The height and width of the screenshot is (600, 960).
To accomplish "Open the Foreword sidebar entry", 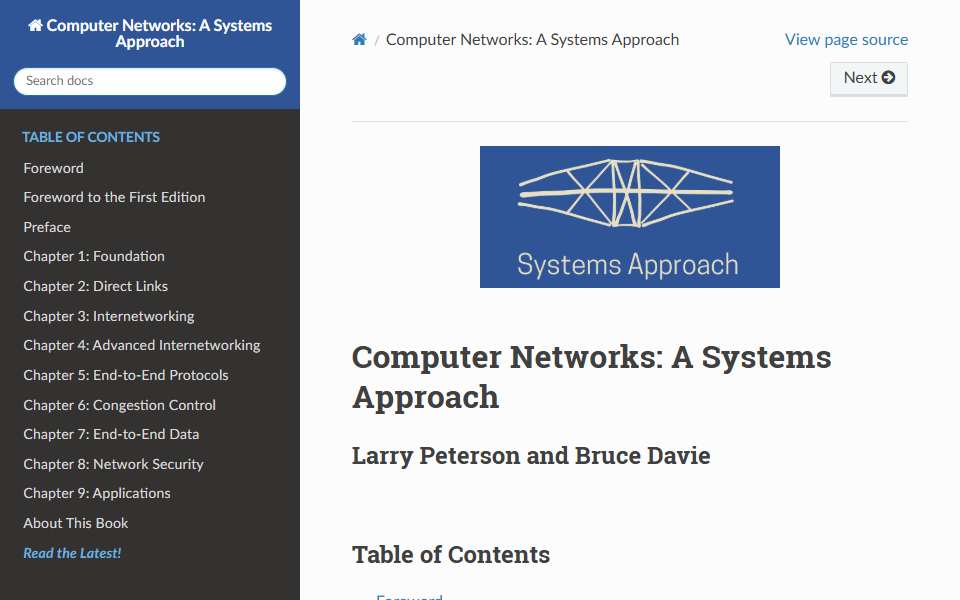I will [x=53, y=168].
